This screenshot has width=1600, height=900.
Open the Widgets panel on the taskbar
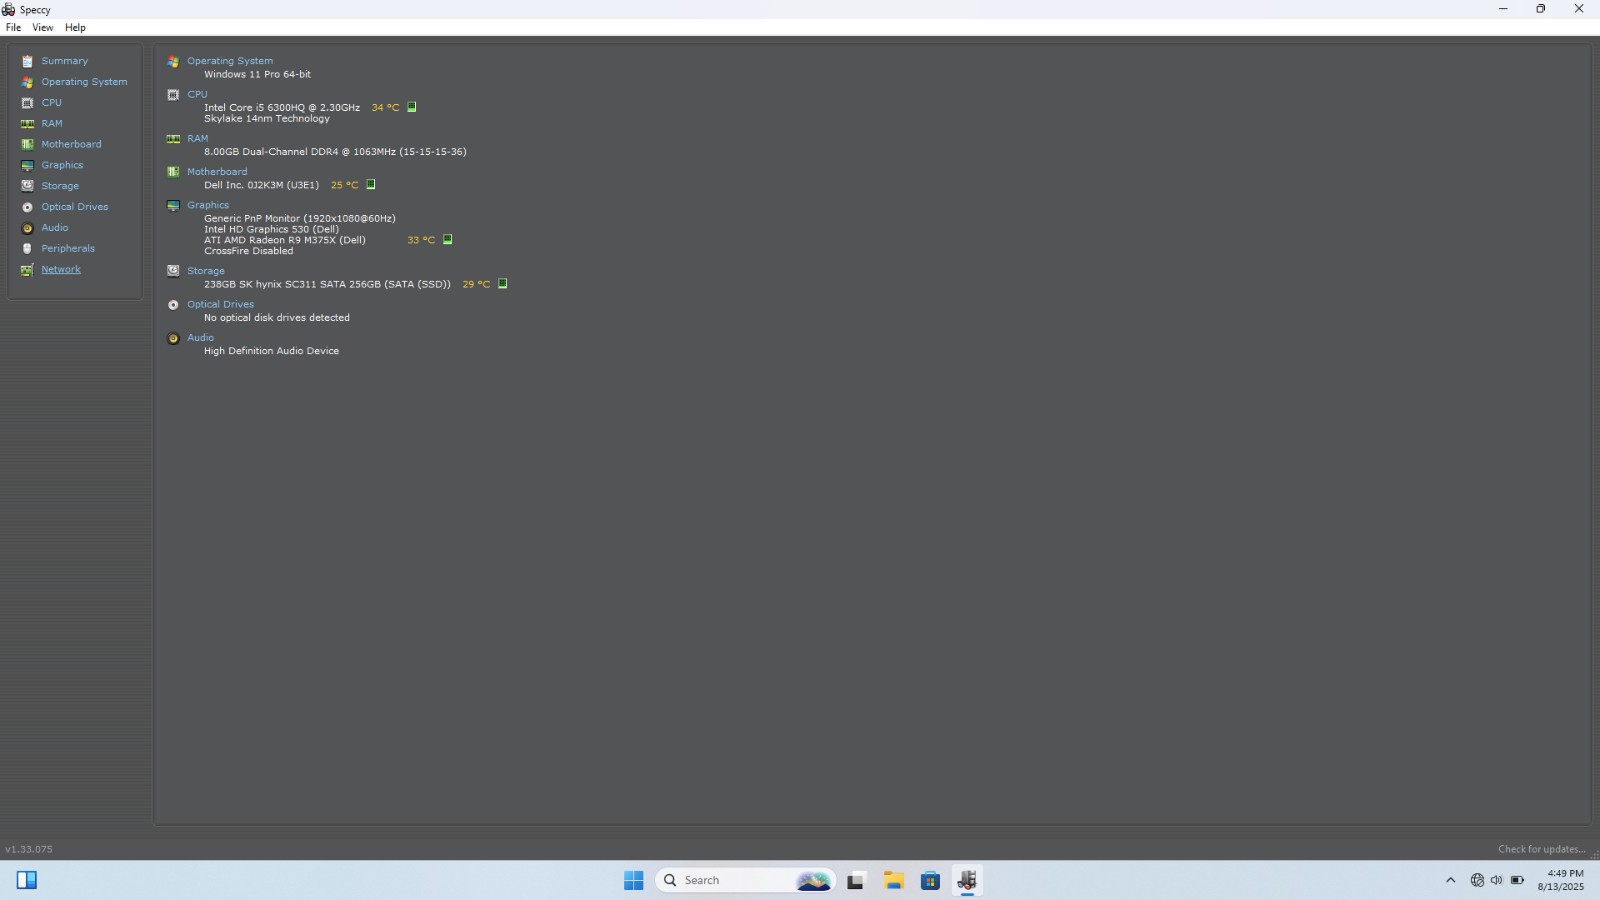[x=27, y=880]
